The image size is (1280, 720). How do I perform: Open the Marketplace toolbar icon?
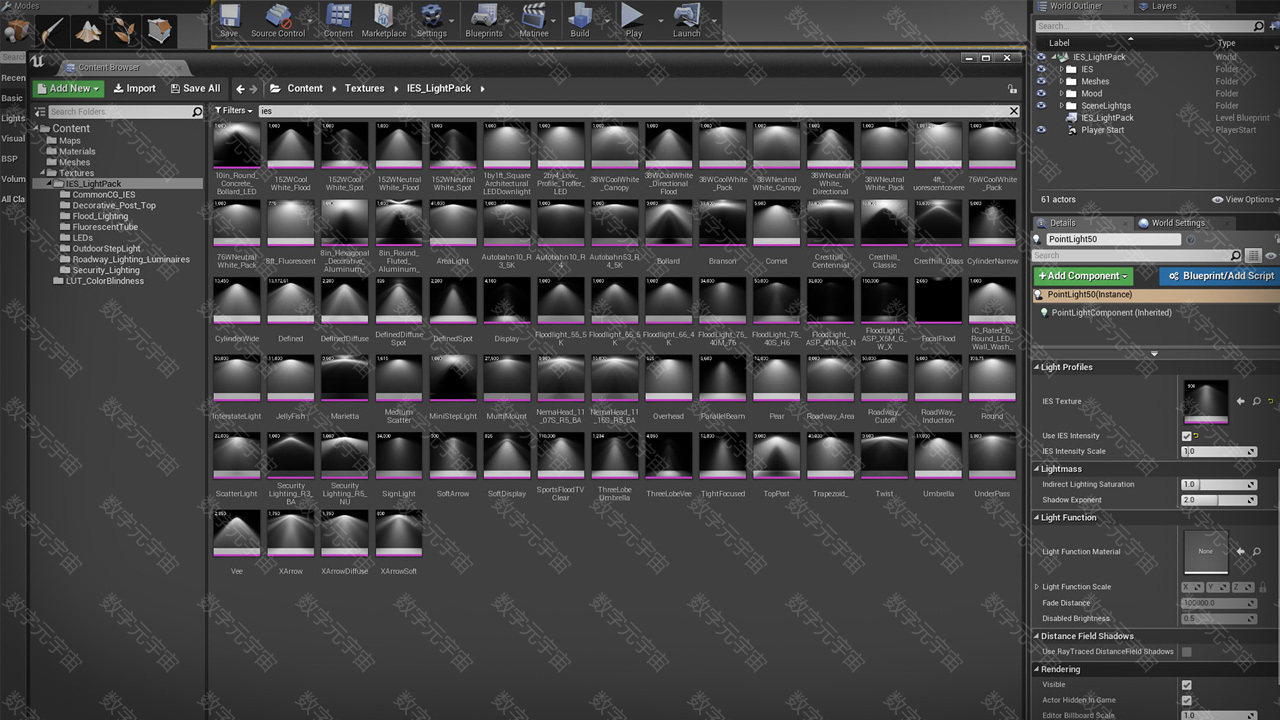tap(384, 21)
